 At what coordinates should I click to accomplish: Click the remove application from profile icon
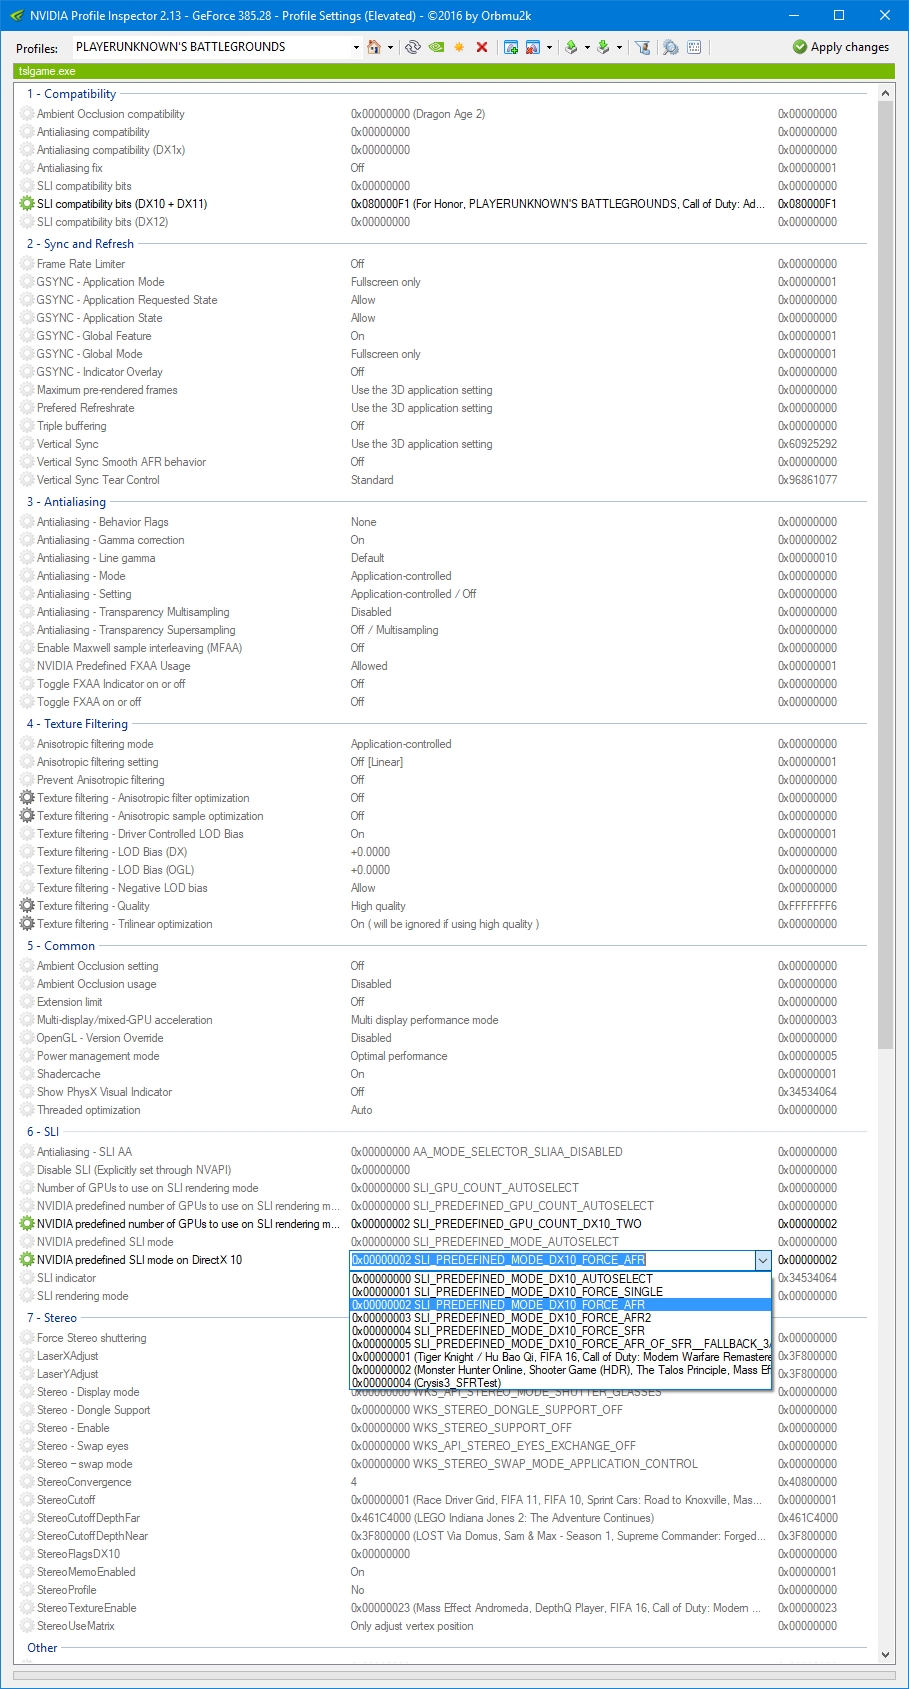coord(533,47)
